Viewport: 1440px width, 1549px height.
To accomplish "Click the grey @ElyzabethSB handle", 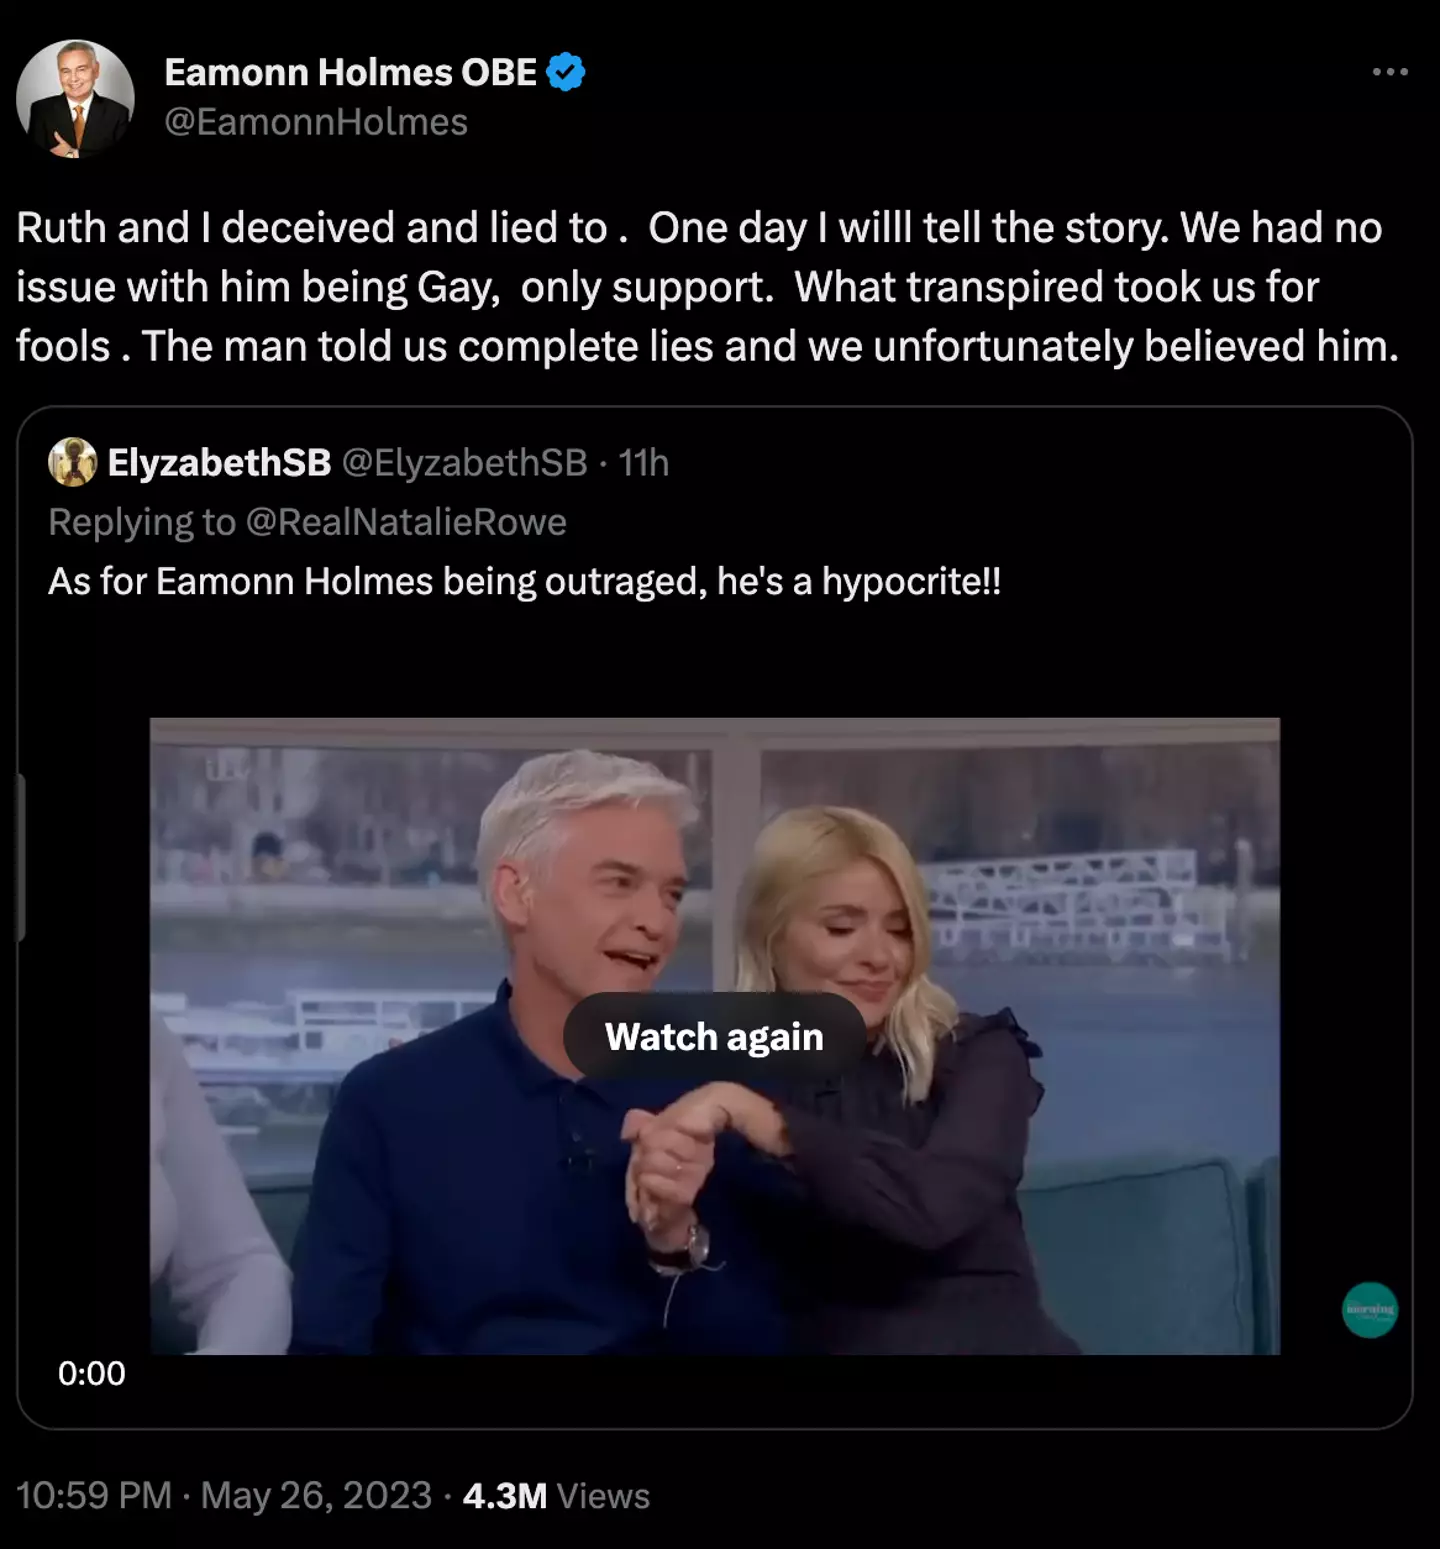I will pos(465,462).
